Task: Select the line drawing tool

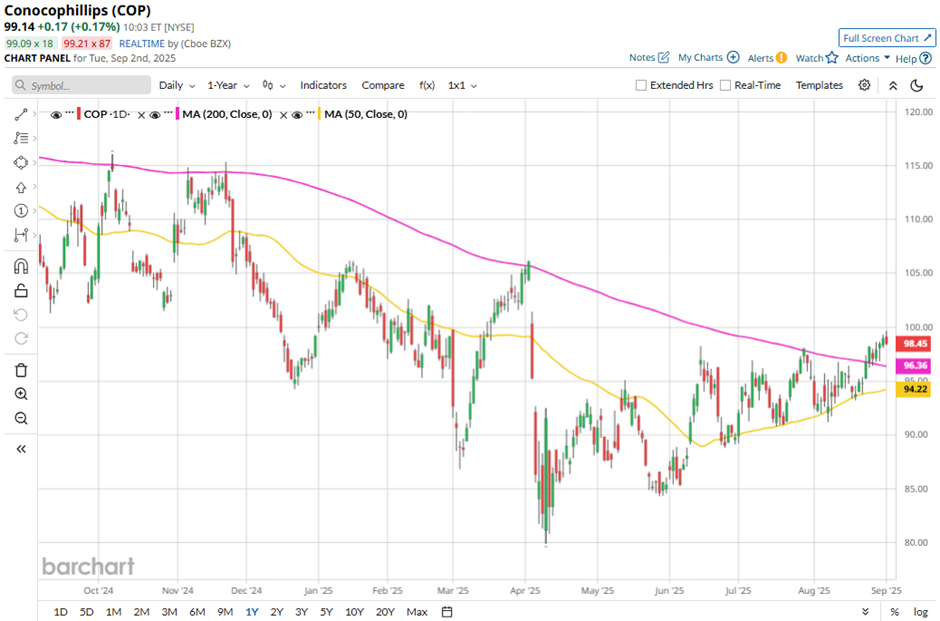Action: 21,114
